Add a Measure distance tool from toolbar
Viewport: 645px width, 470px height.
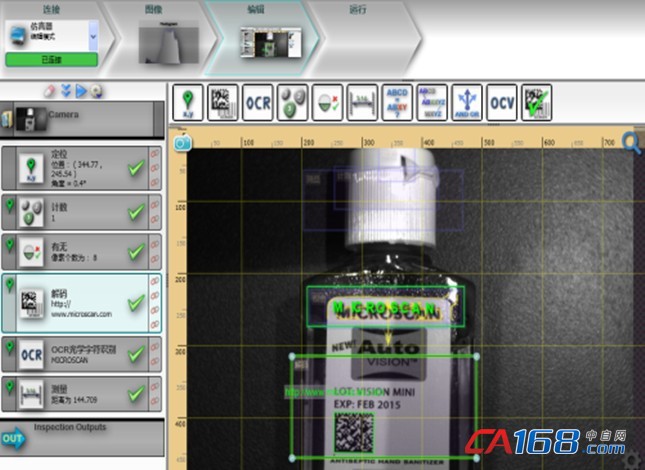click(x=362, y=102)
